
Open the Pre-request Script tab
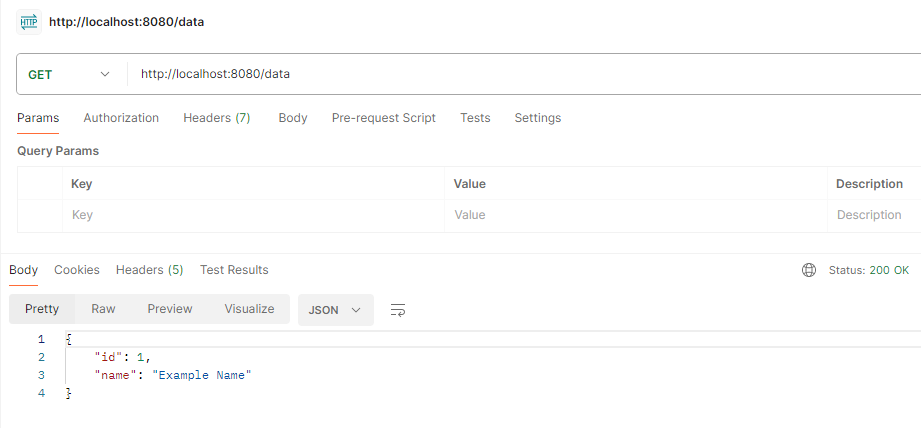tap(383, 118)
